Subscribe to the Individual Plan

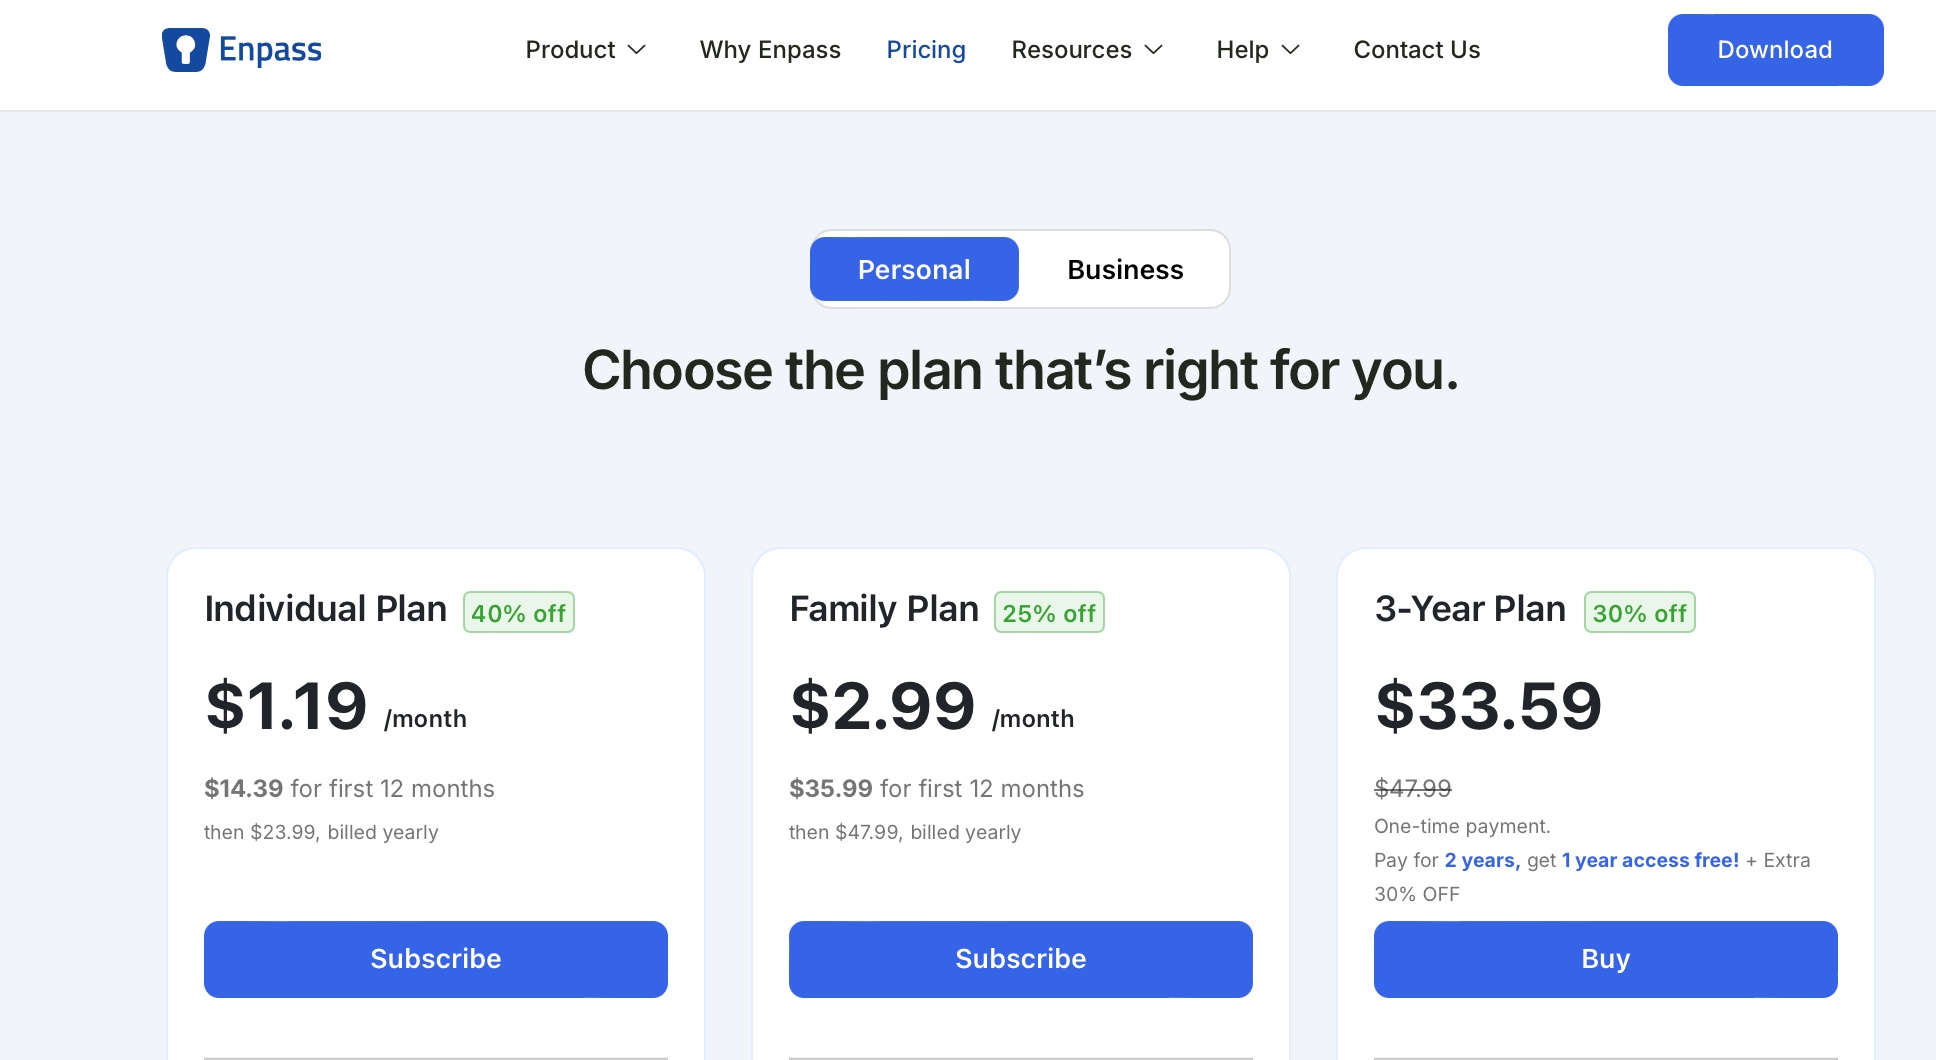tap(436, 959)
